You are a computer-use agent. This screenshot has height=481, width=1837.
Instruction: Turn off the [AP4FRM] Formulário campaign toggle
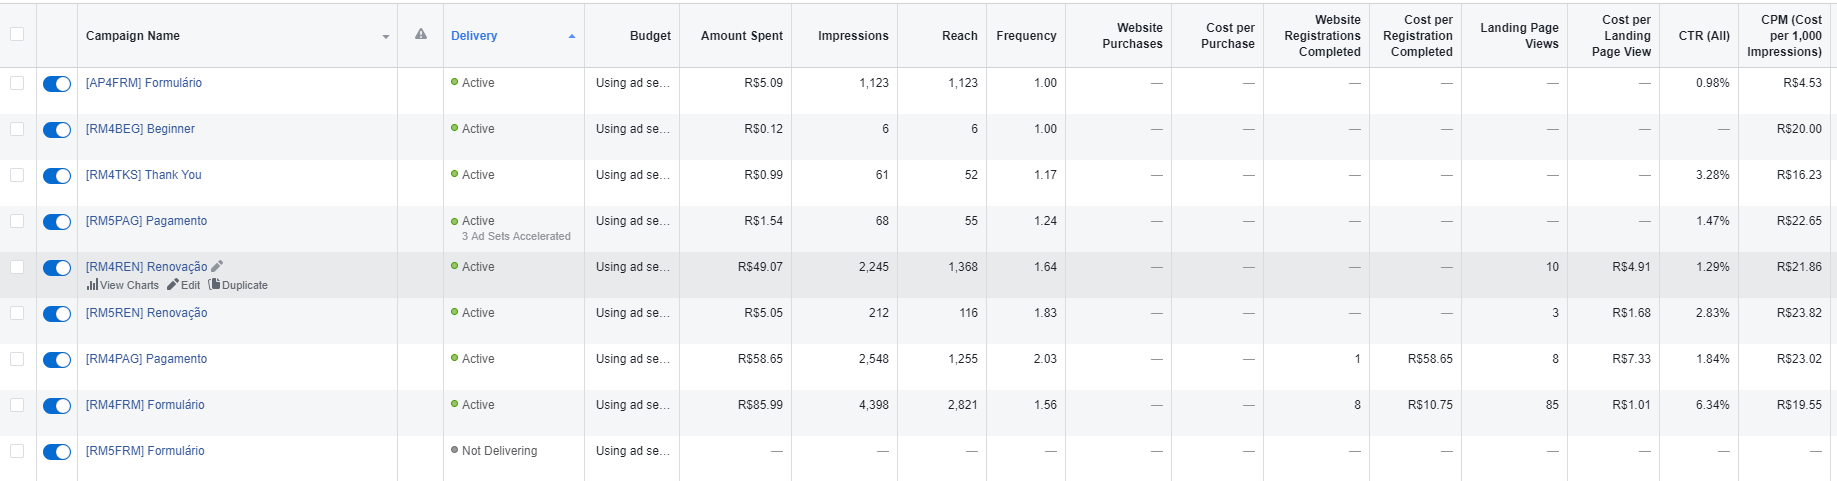click(57, 84)
